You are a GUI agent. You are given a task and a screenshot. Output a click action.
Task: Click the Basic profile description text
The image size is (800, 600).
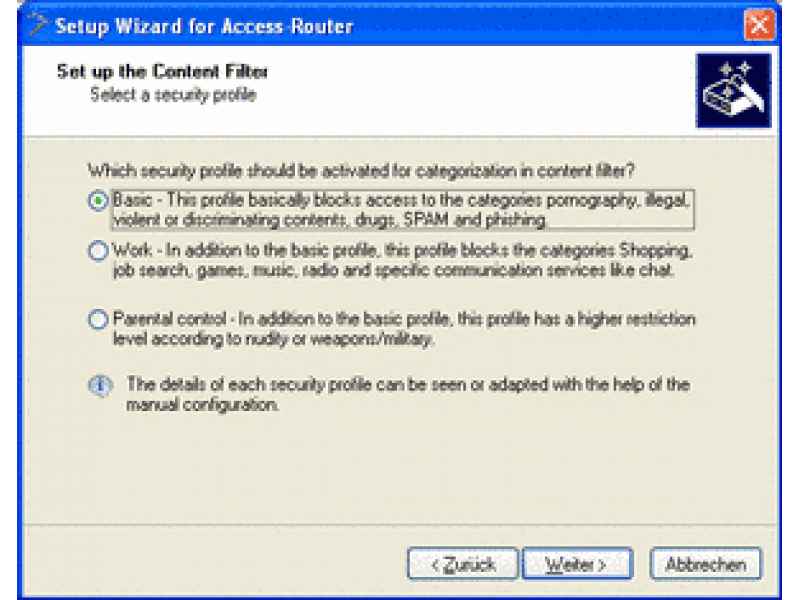(402, 210)
